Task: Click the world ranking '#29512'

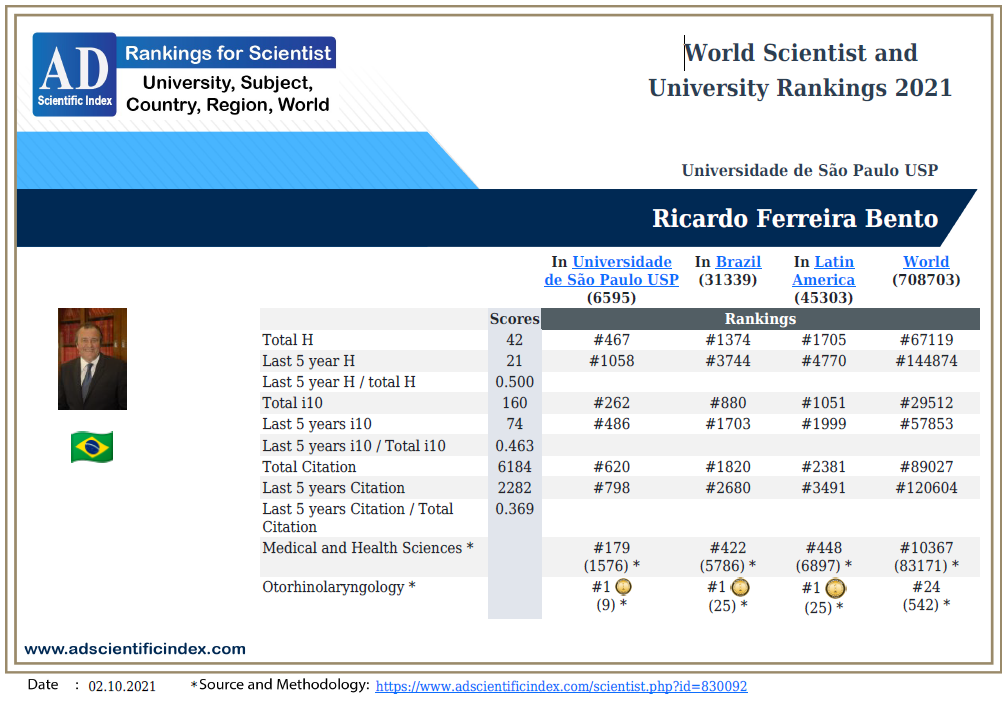Action: [926, 403]
